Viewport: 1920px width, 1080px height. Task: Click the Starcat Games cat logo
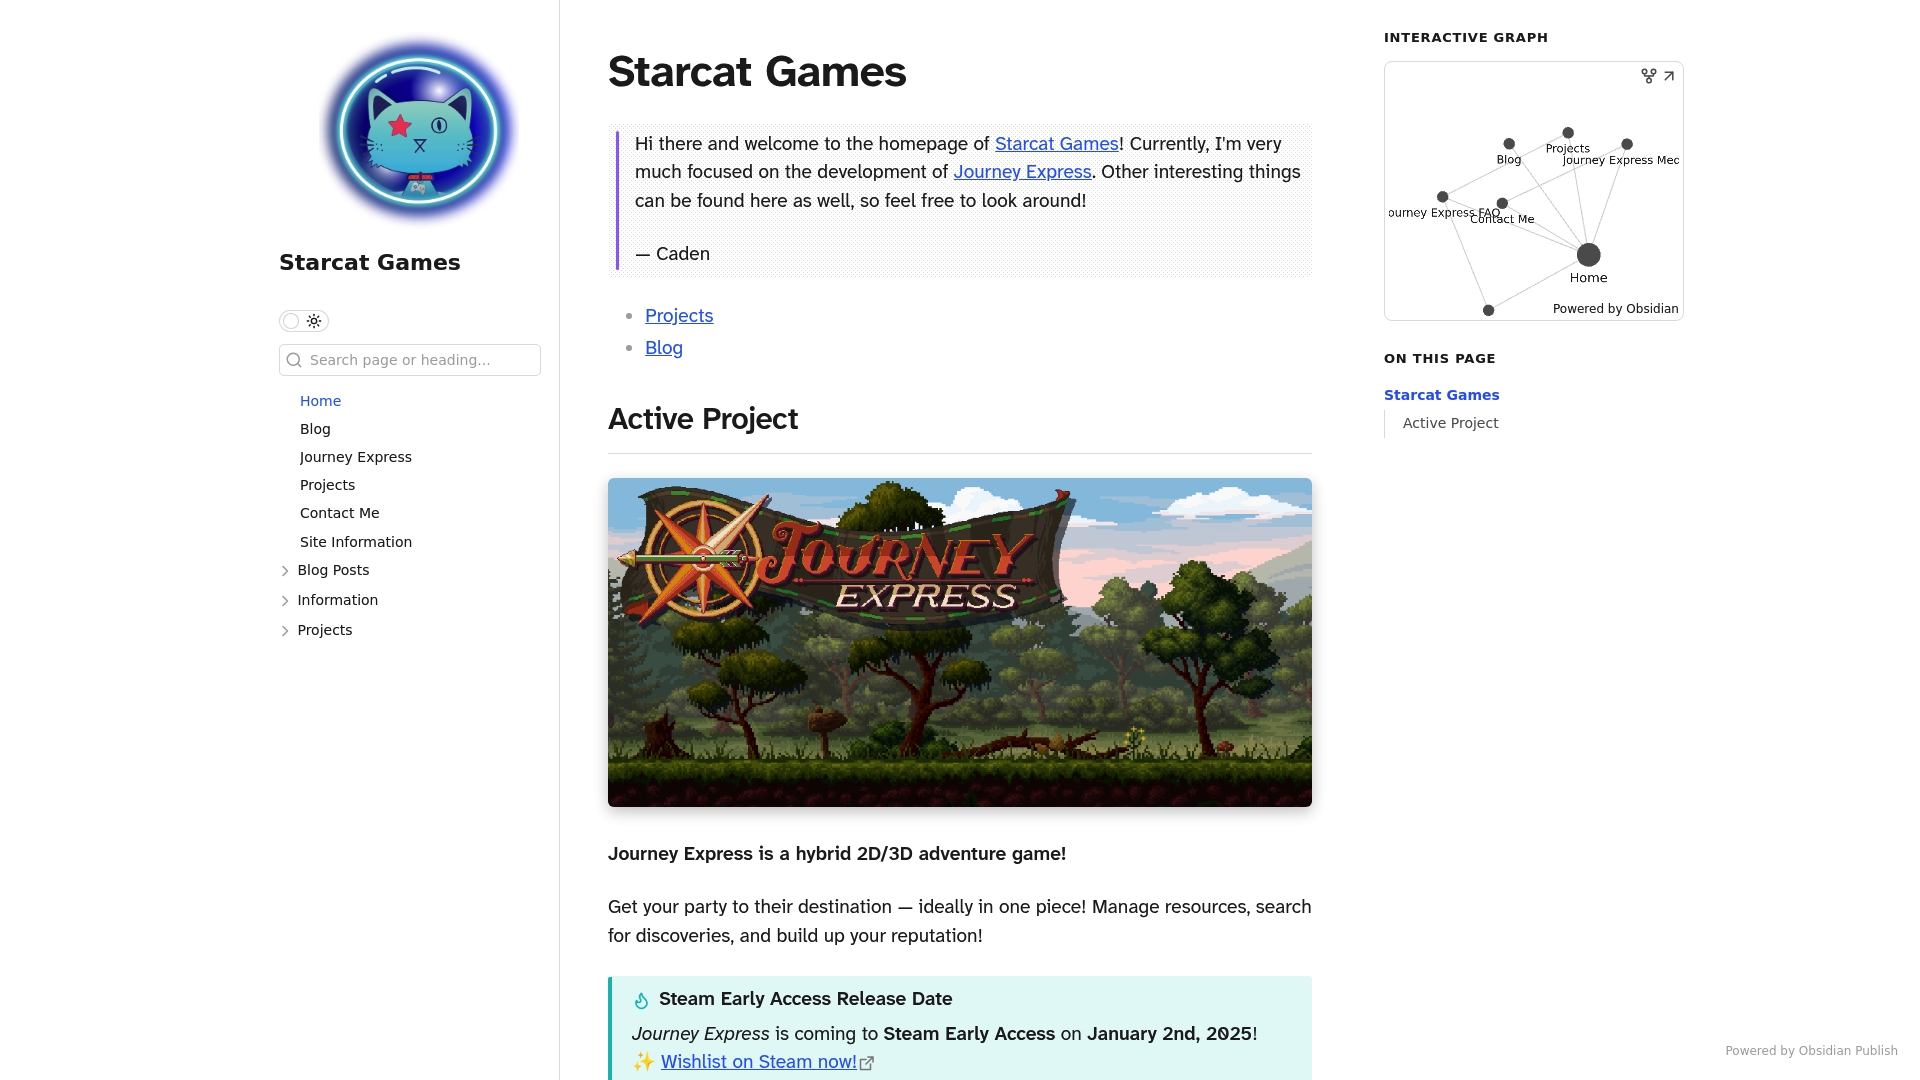tap(419, 130)
